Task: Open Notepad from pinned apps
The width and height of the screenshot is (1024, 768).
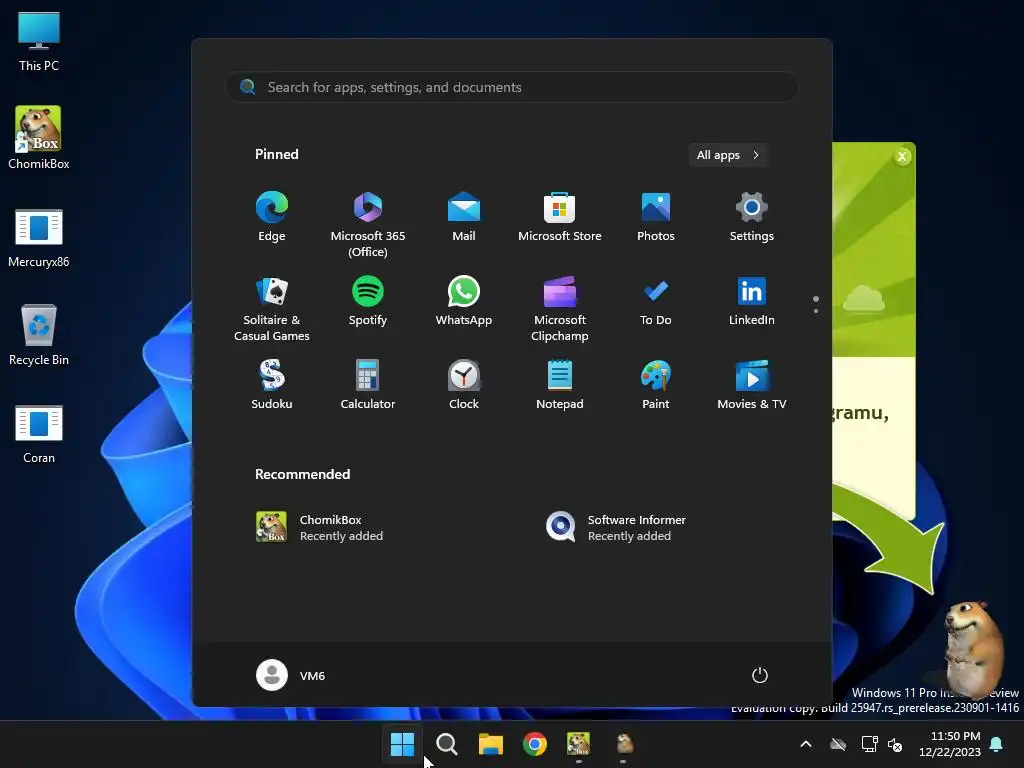Action: click(x=560, y=385)
